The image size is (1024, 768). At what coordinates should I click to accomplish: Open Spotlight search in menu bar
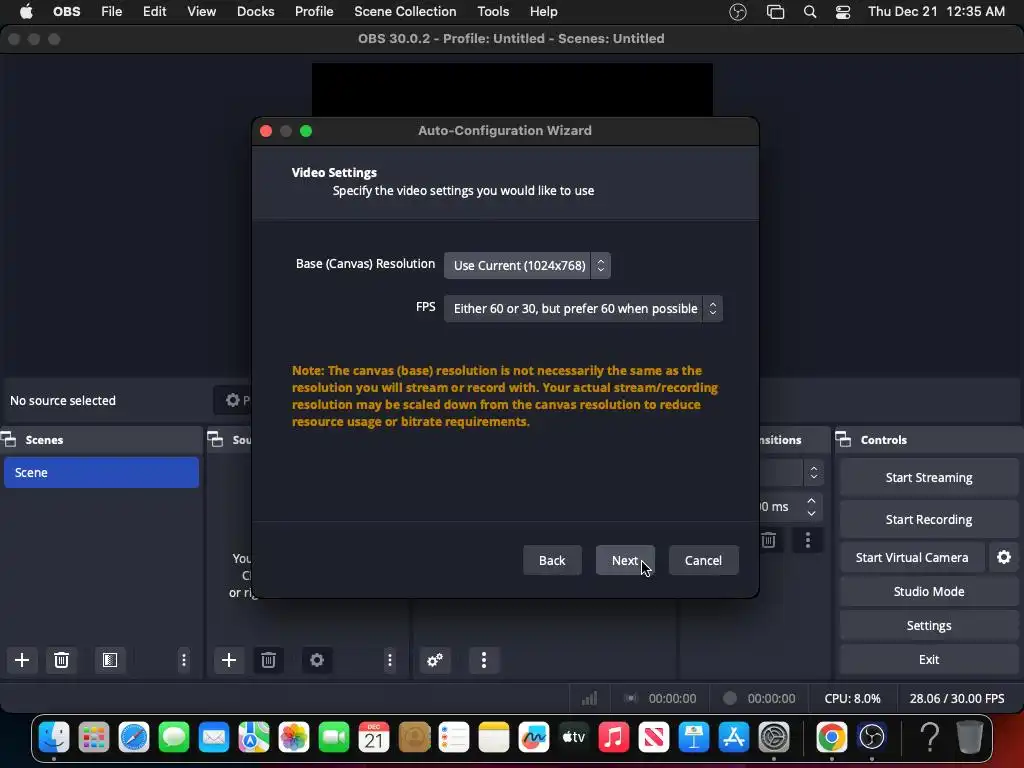pyautogui.click(x=810, y=12)
